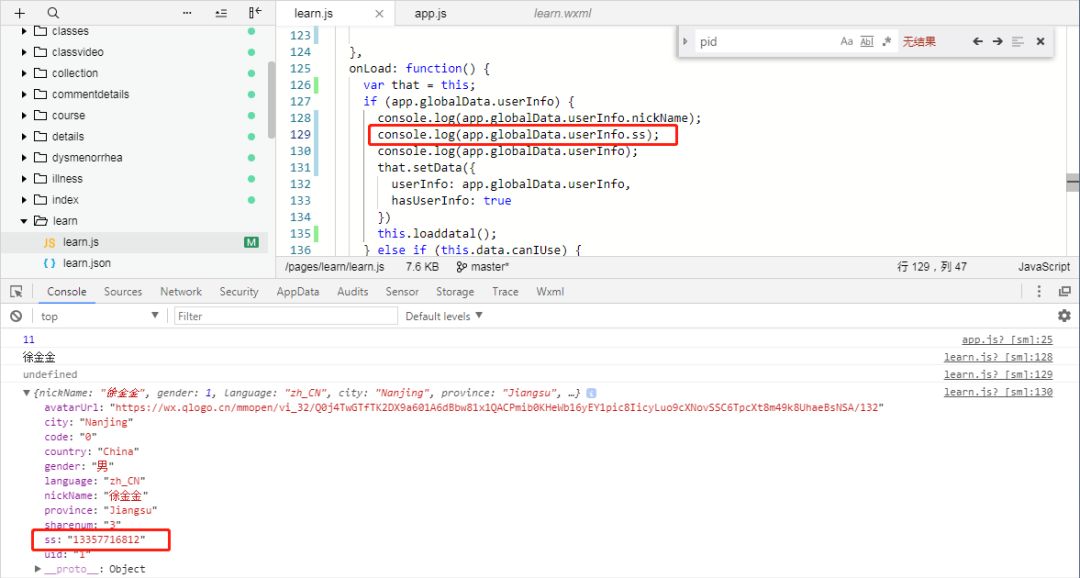Click the file tree vertical scrollbar
Image resolution: width=1080 pixels, height=578 pixels.
pyautogui.click(x=271, y=100)
